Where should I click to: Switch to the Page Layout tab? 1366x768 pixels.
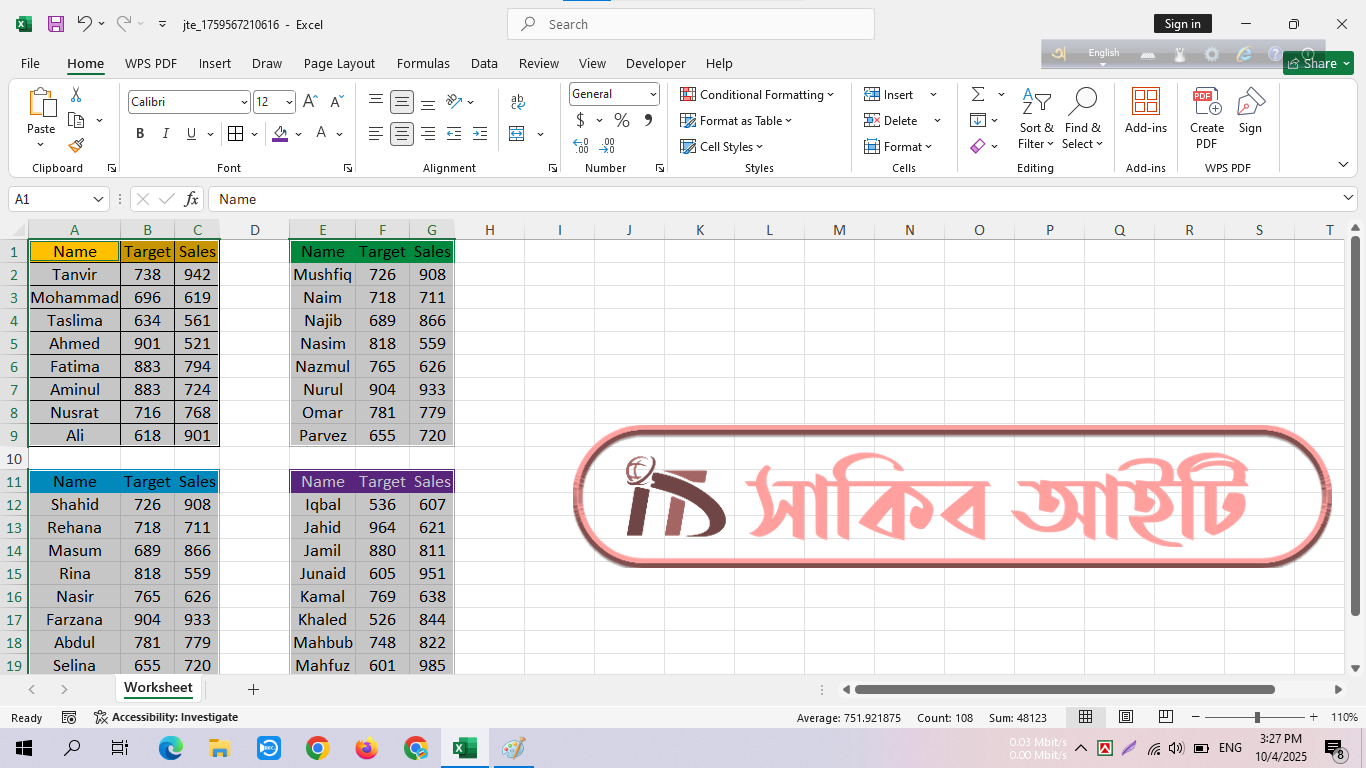point(339,63)
